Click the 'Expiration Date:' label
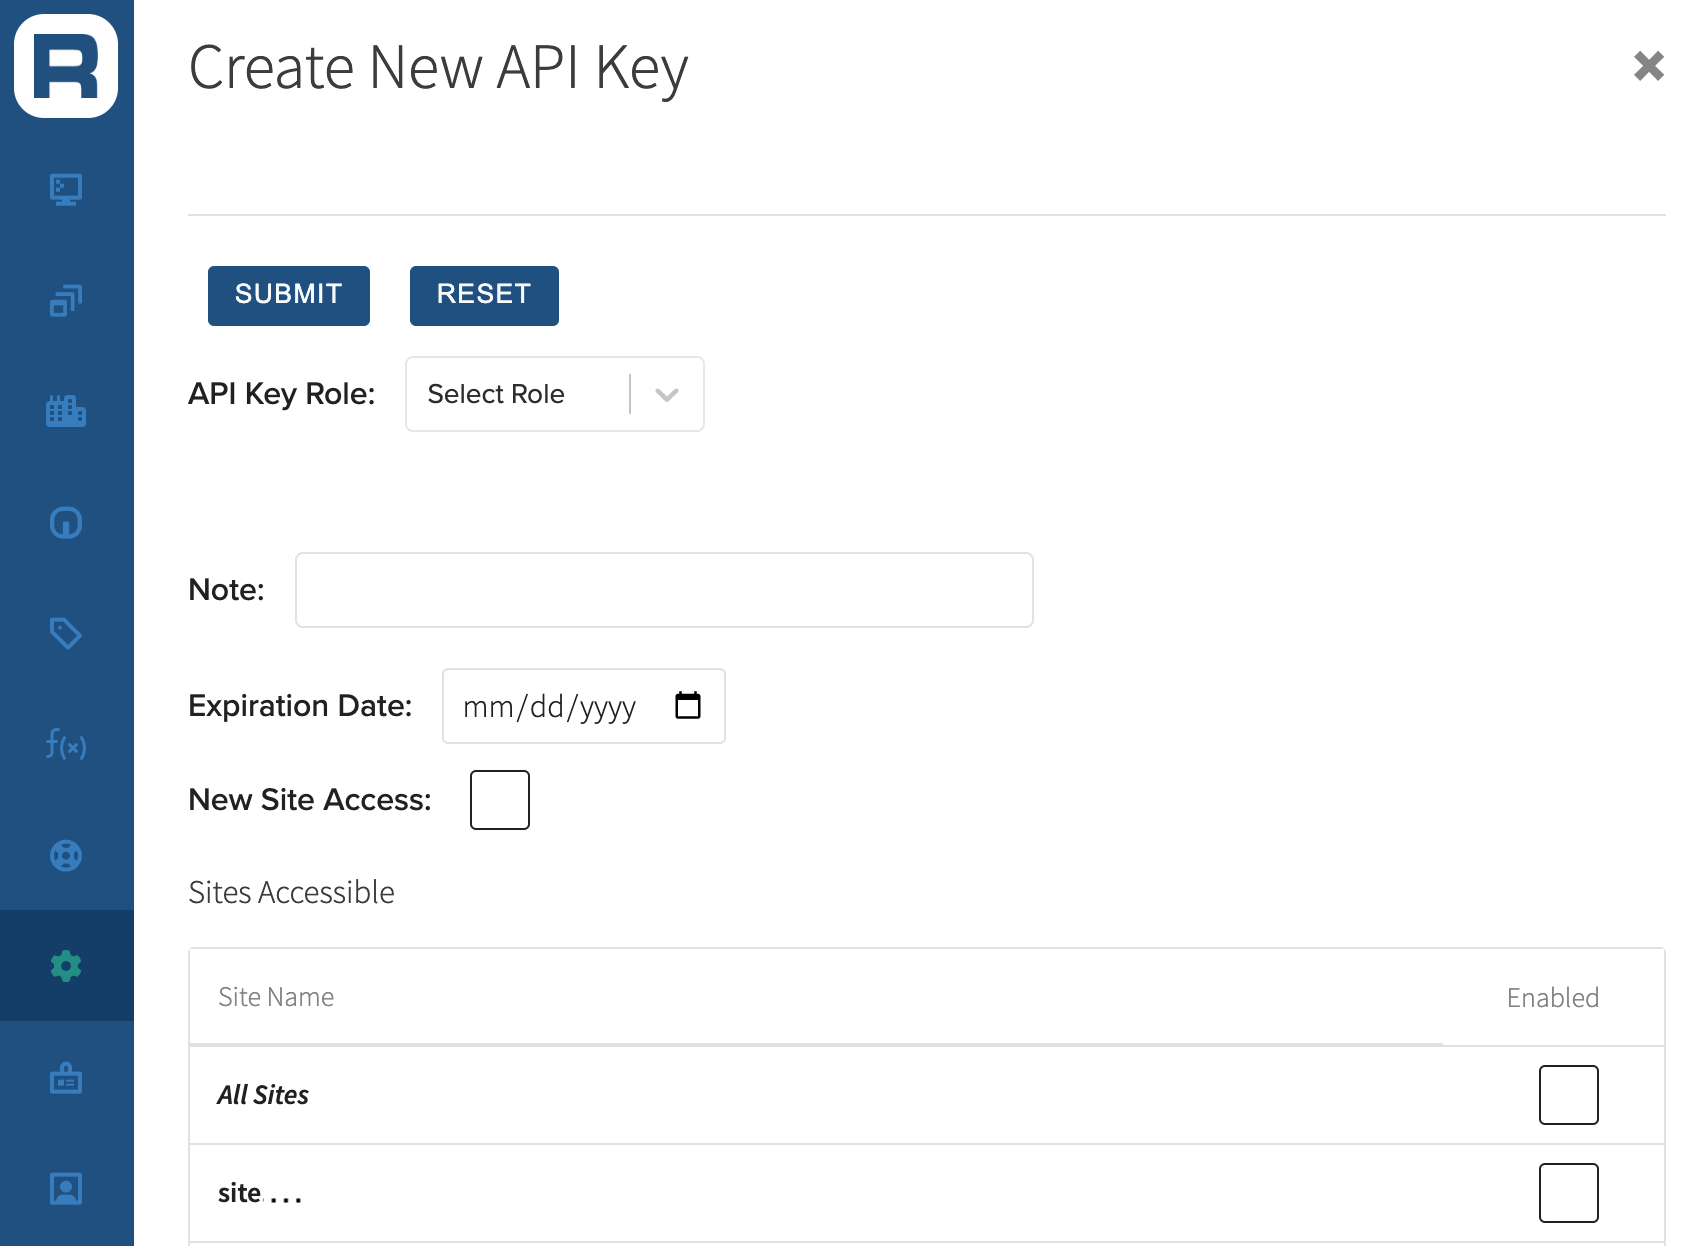Image resolution: width=1702 pixels, height=1246 pixels. pos(300,706)
